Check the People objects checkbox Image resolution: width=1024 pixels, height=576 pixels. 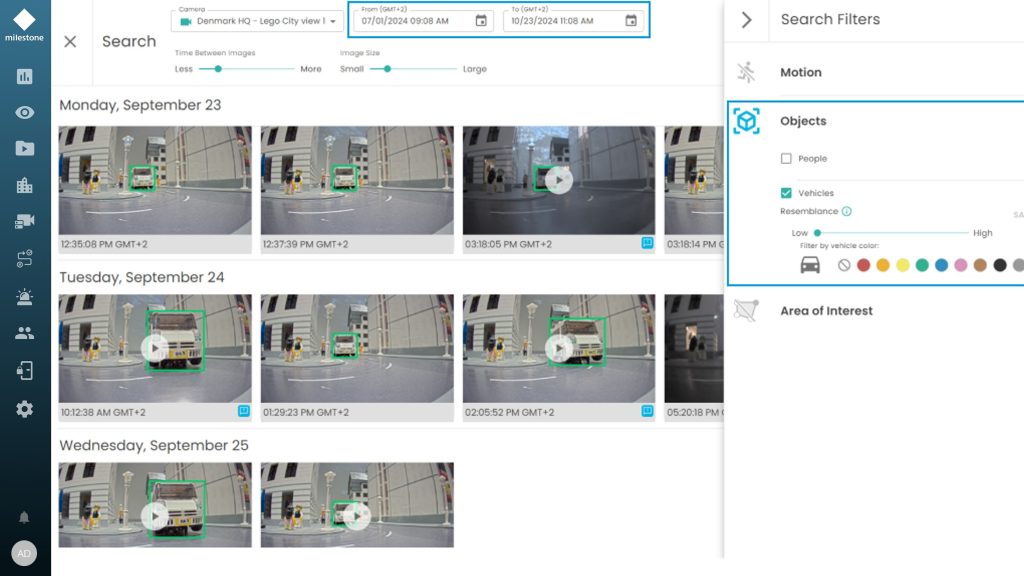tap(786, 159)
